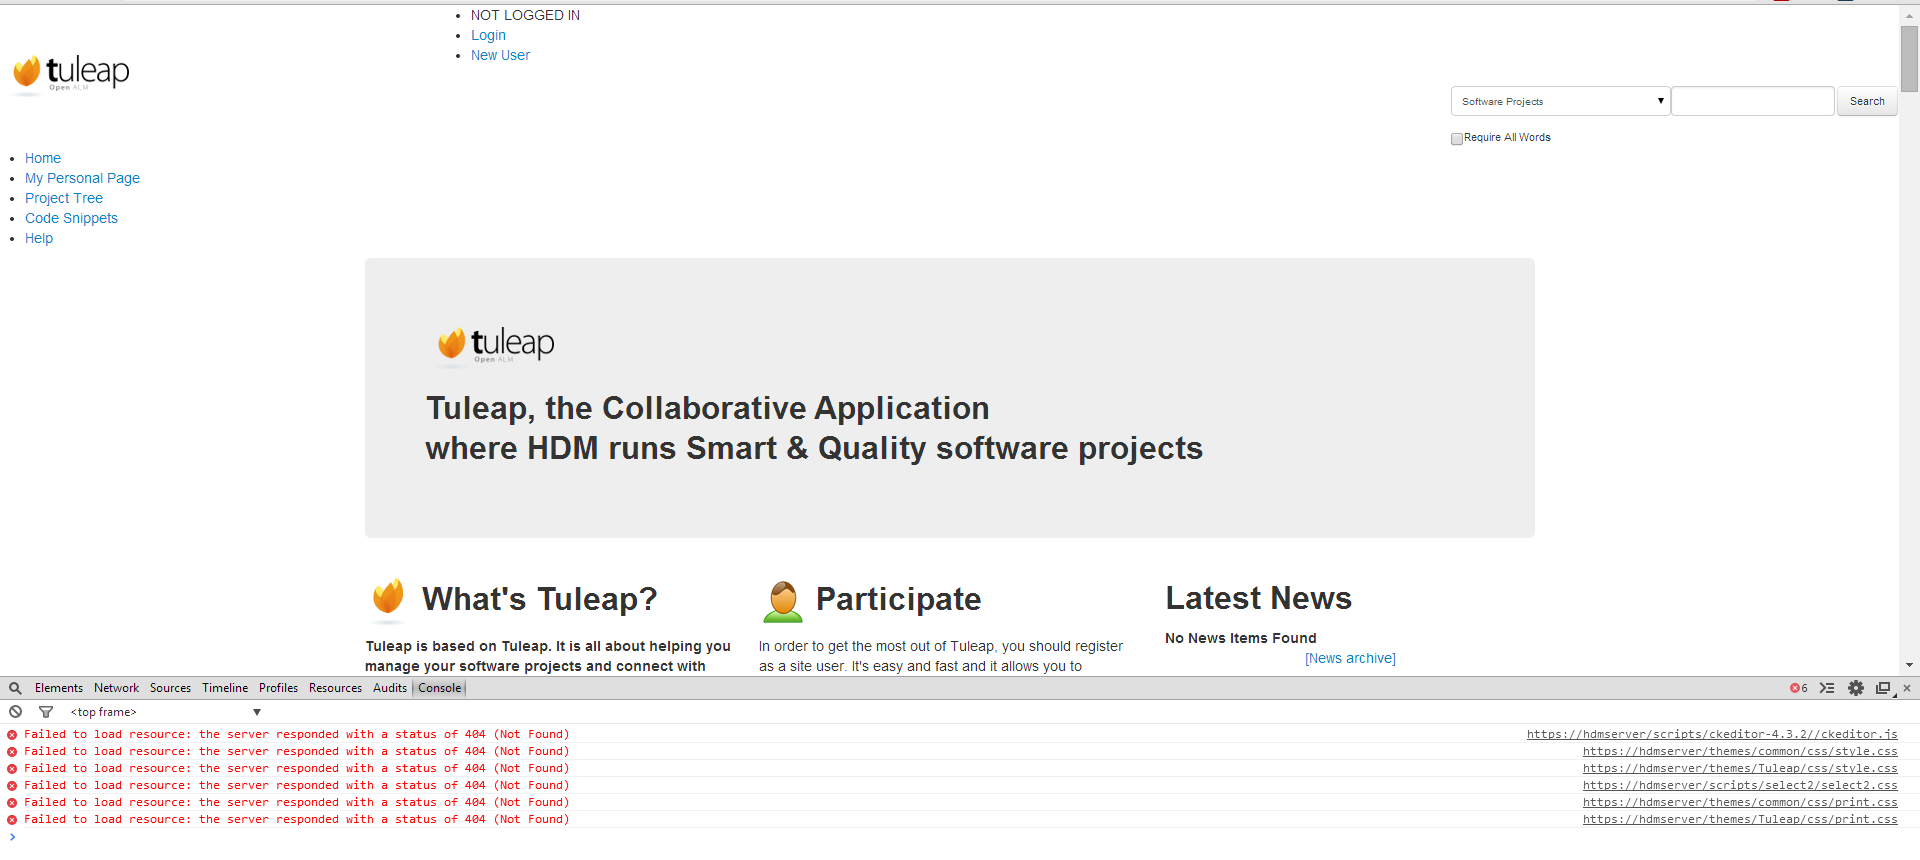Open the console filter funnel icon
The image size is (1920, 860).
point(46,712)
